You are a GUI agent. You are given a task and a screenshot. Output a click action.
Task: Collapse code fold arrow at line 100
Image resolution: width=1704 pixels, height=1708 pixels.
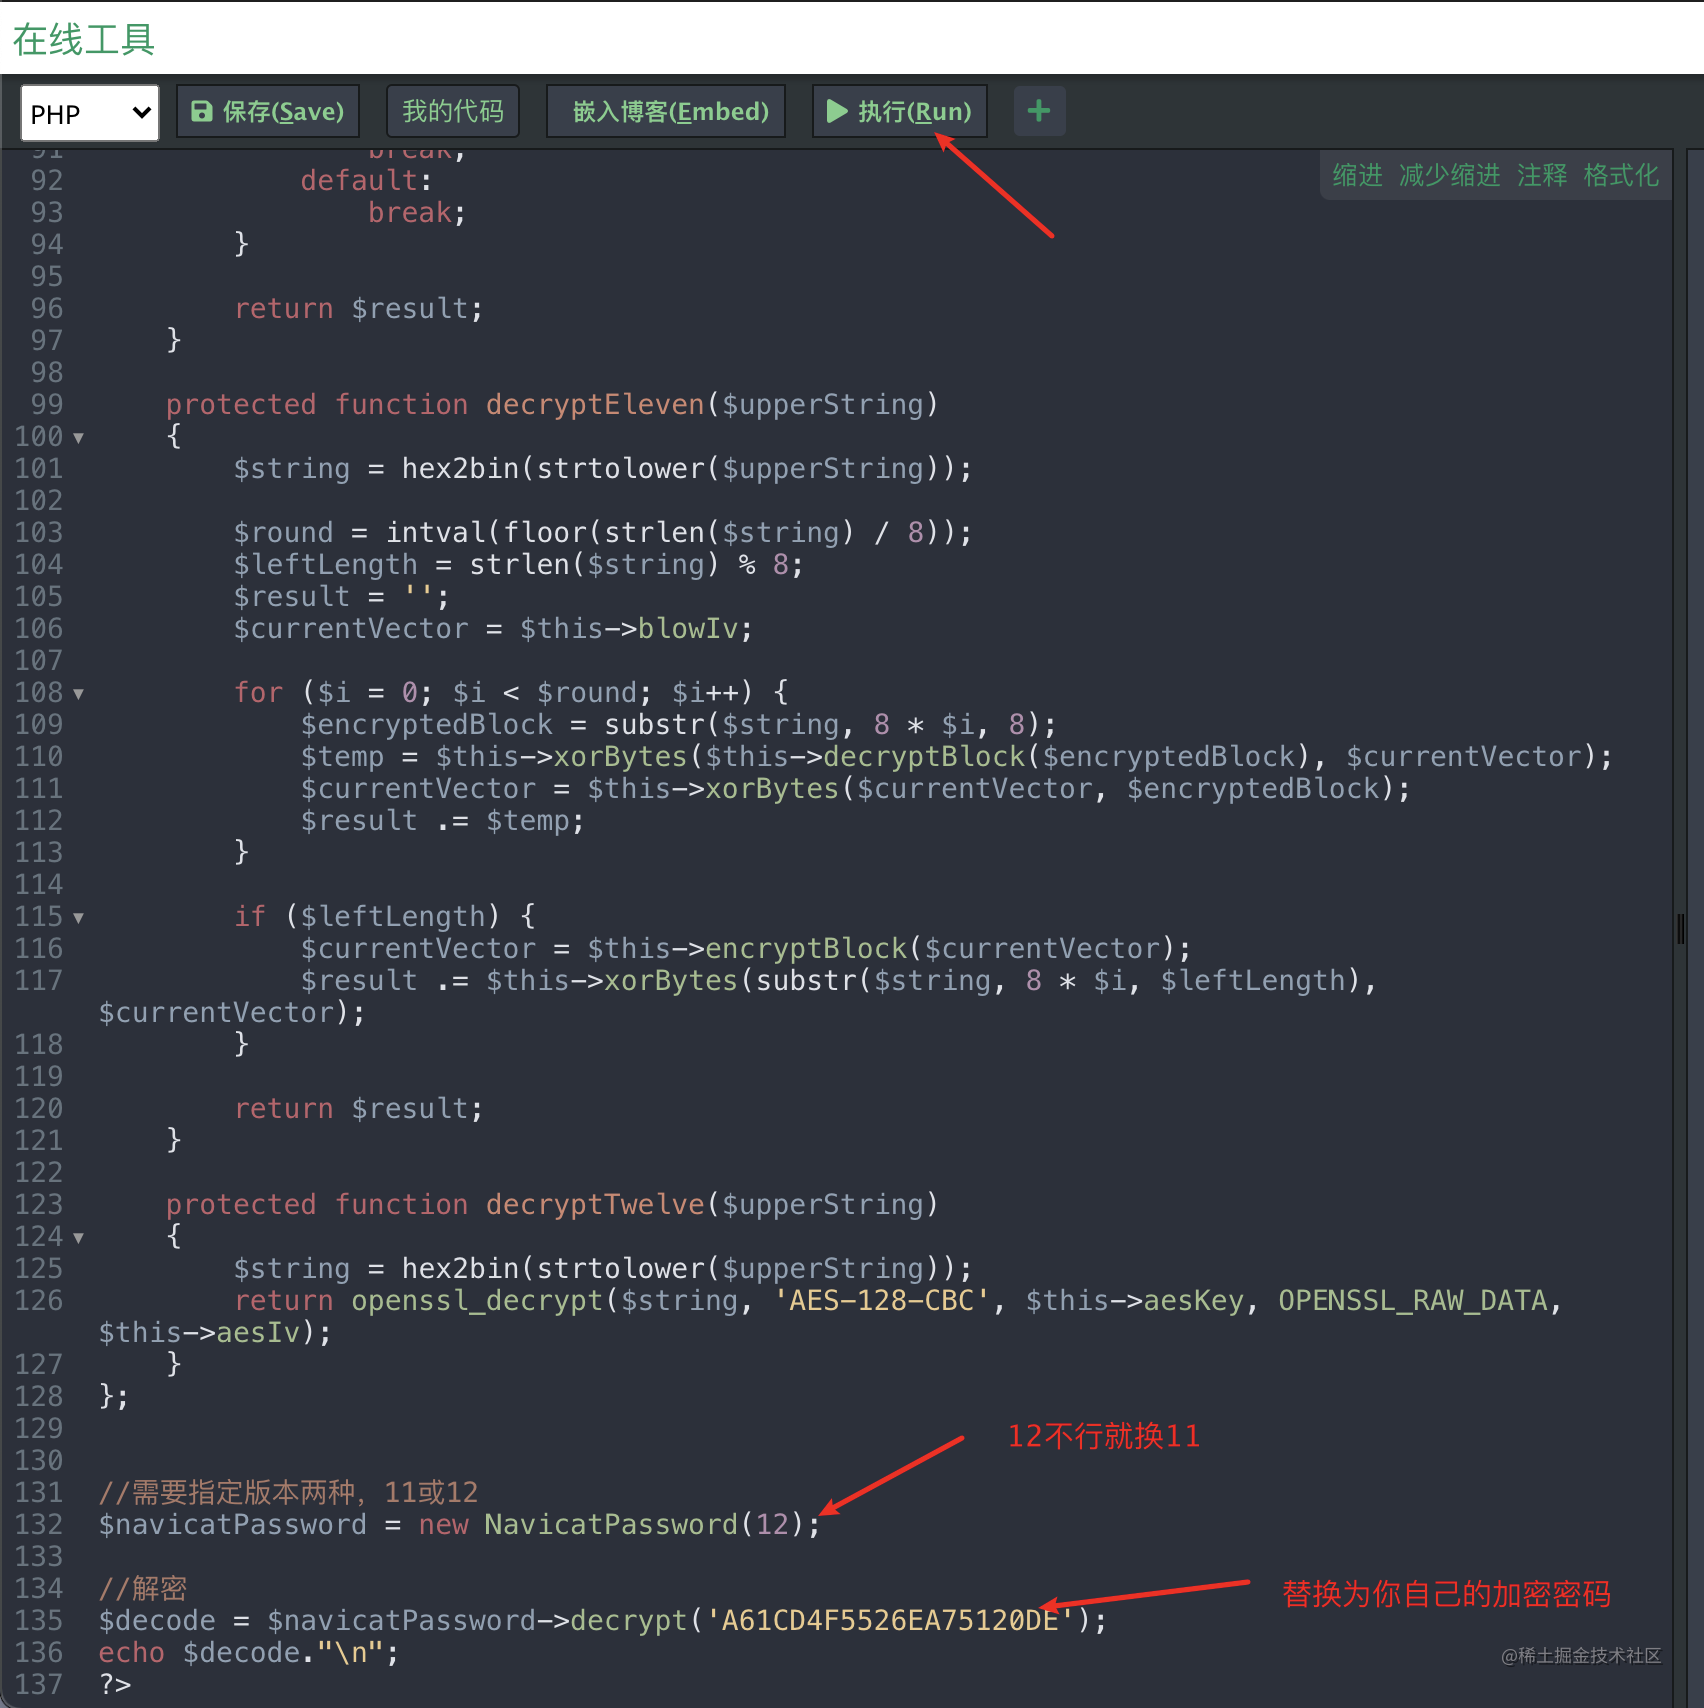tap(78, 438)
